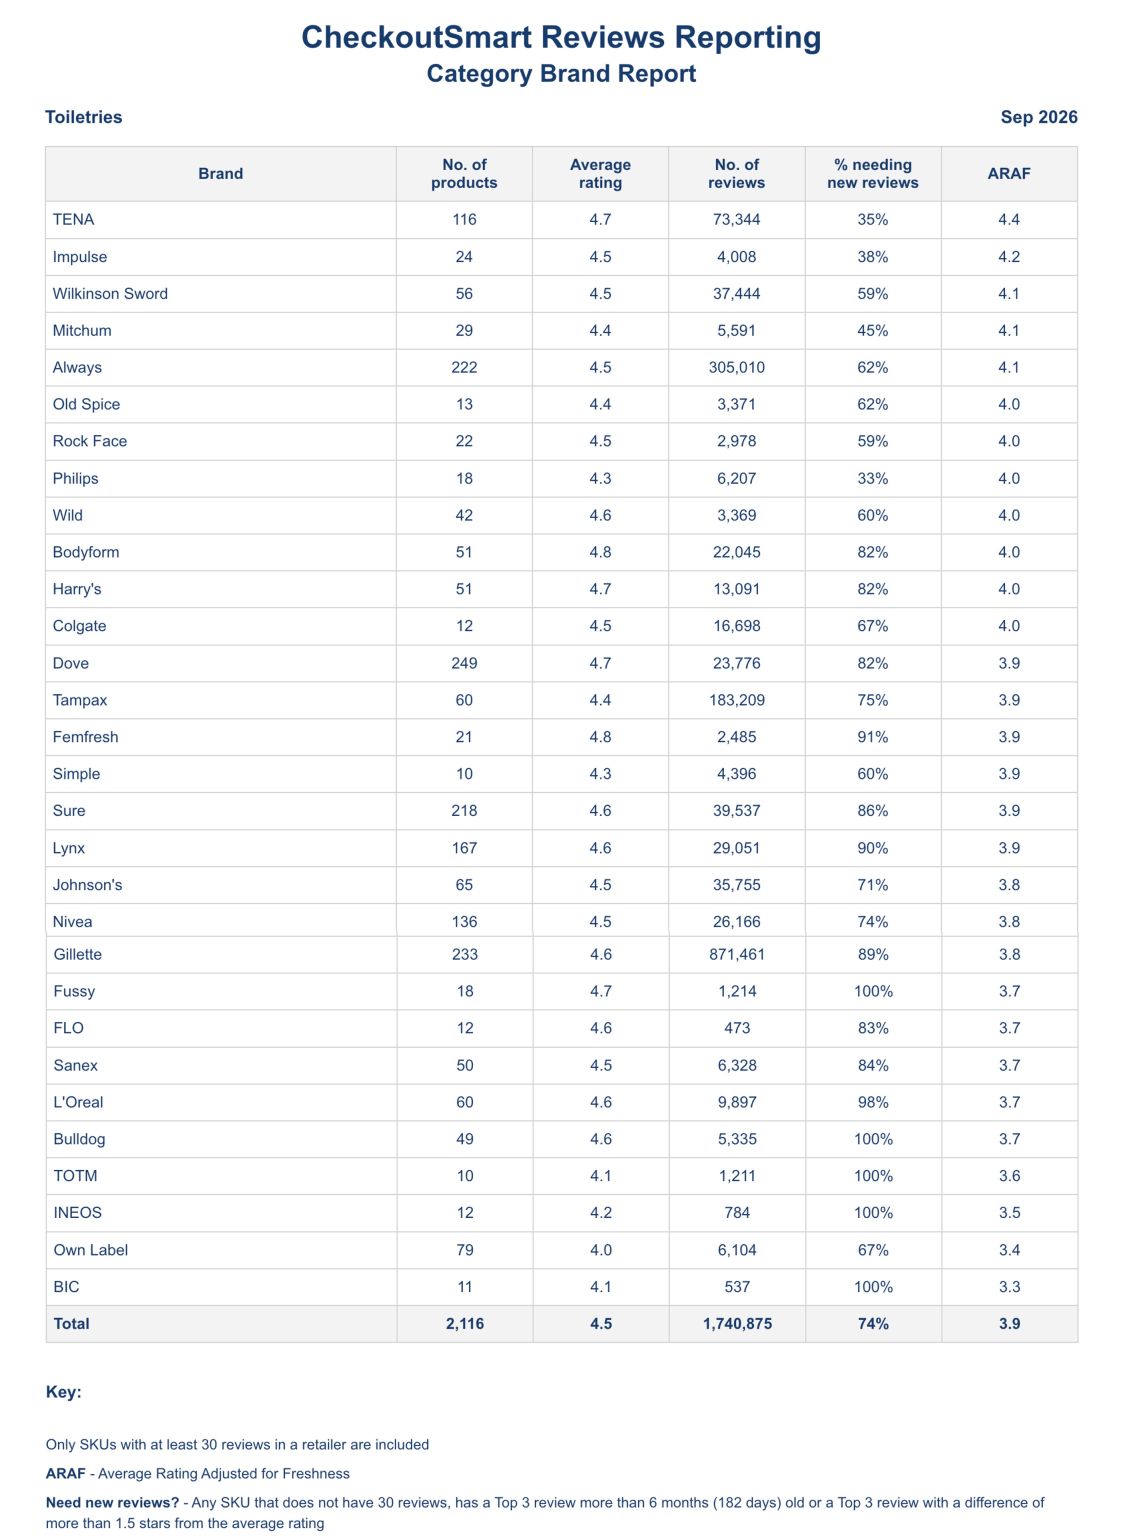1123x1536 pixels.
Task: Select the Average rating column header
Action: [x=600, y=174]
